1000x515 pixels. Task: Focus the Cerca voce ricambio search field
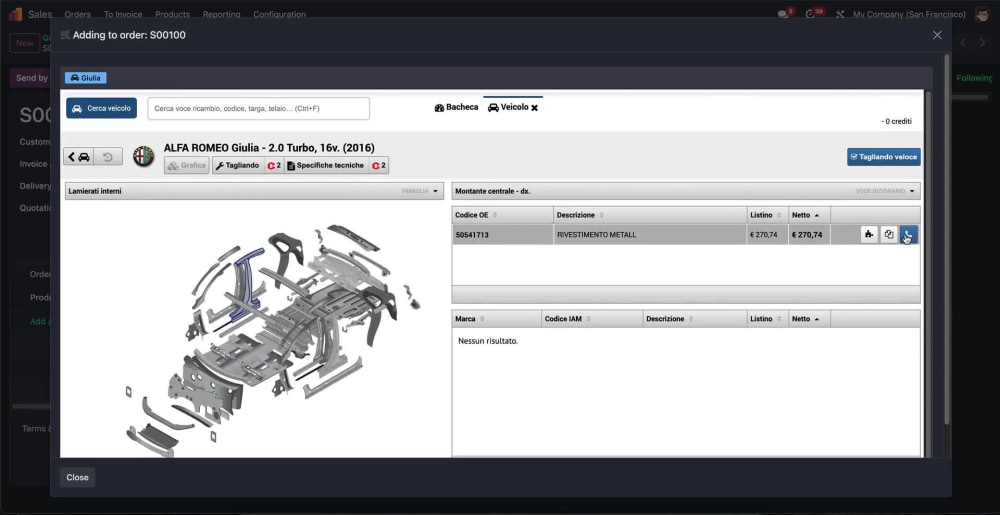(258, 108)
